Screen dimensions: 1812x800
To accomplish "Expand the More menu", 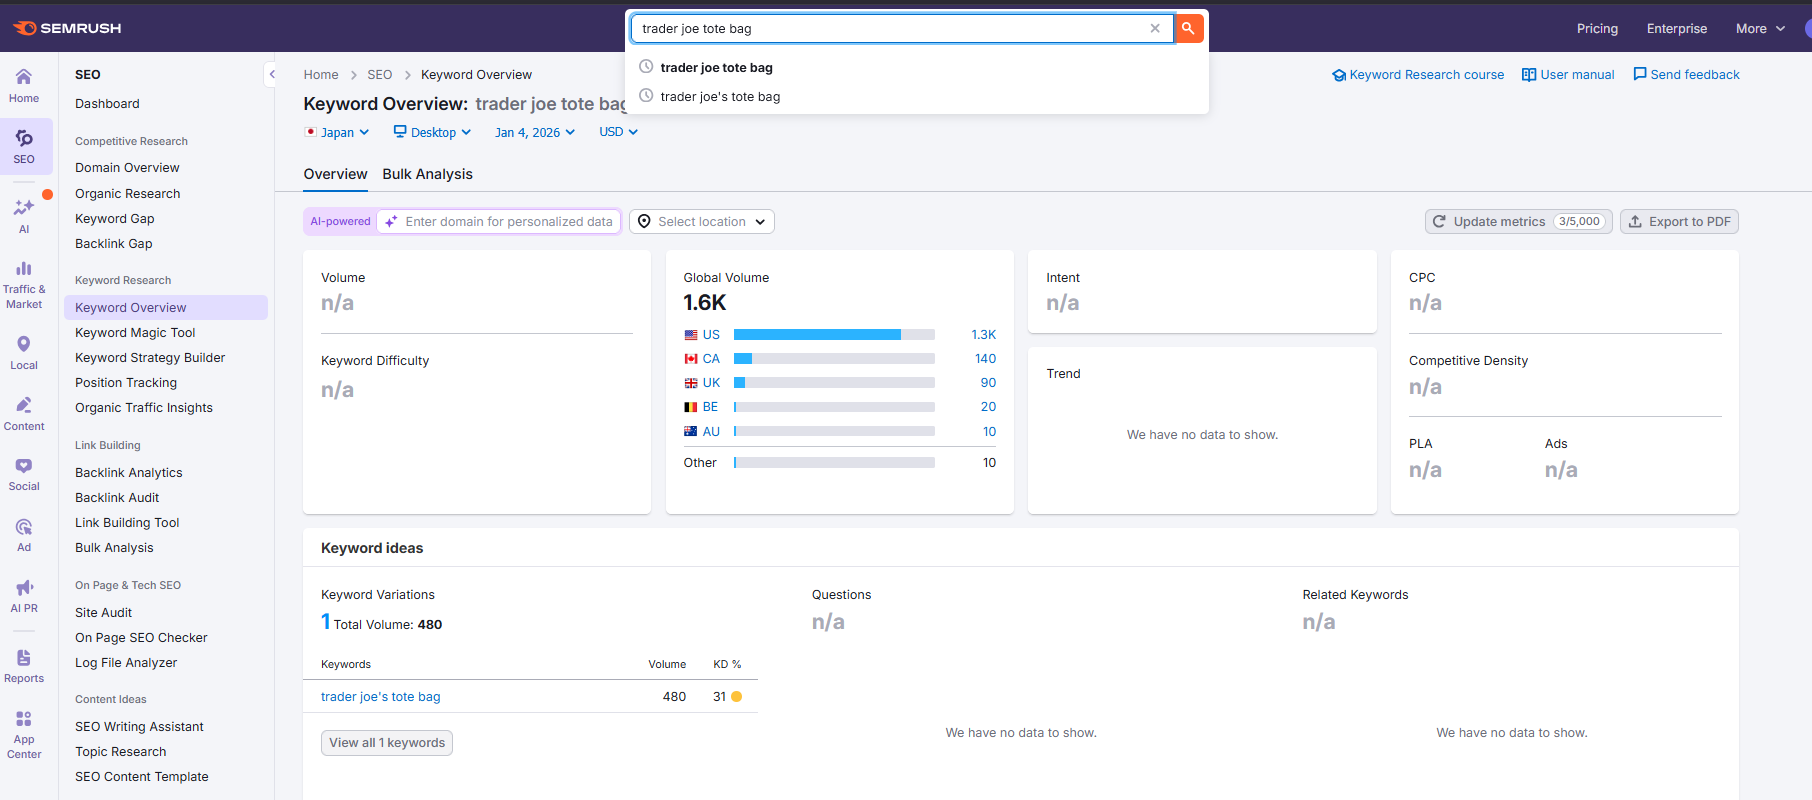I will [x=1760, y=28].
